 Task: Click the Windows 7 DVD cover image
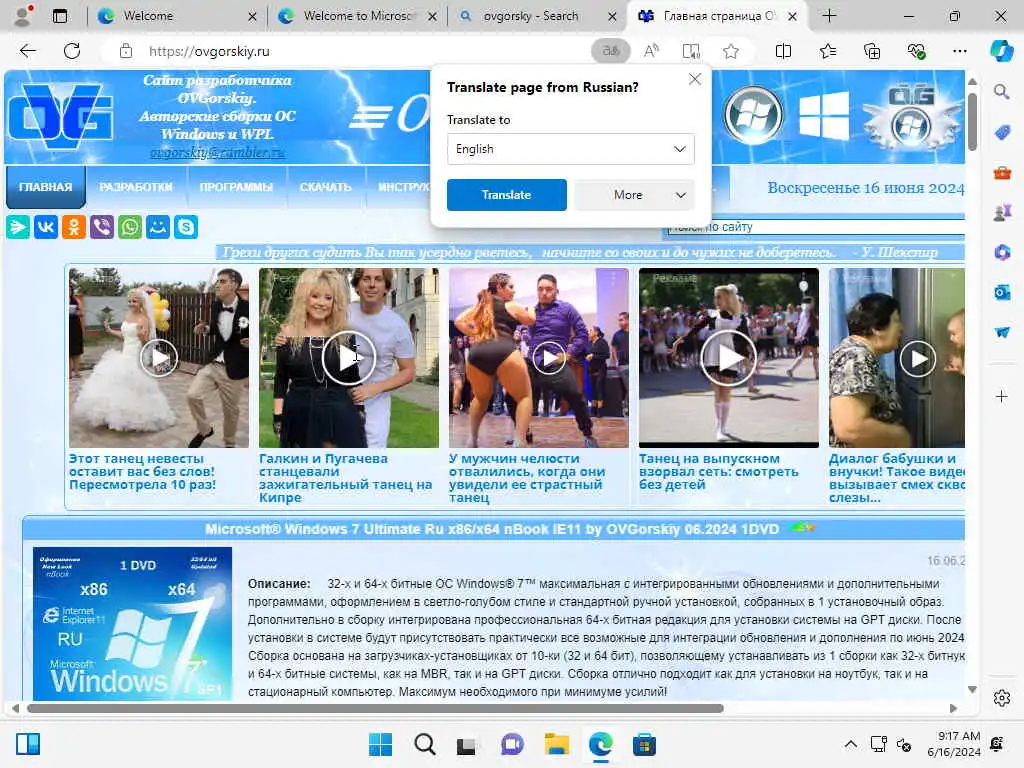[x=133, y=624]
